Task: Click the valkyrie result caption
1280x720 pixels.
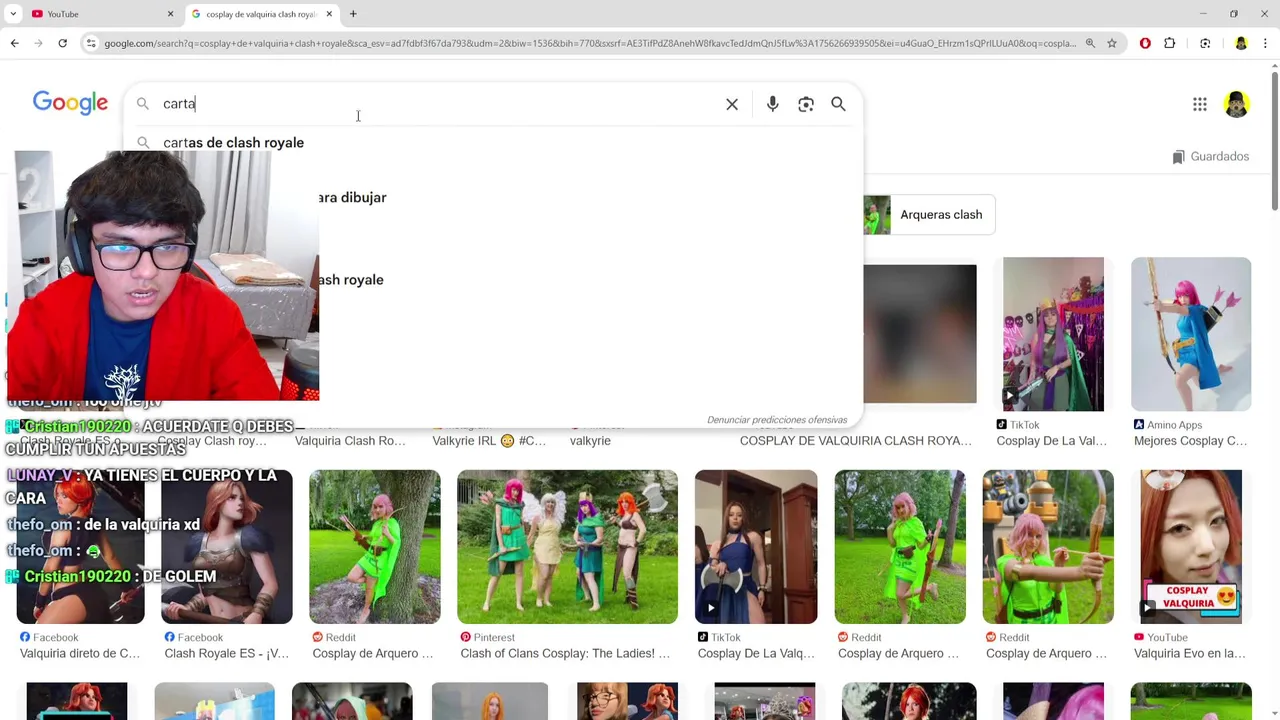Action: click(590, 441)
